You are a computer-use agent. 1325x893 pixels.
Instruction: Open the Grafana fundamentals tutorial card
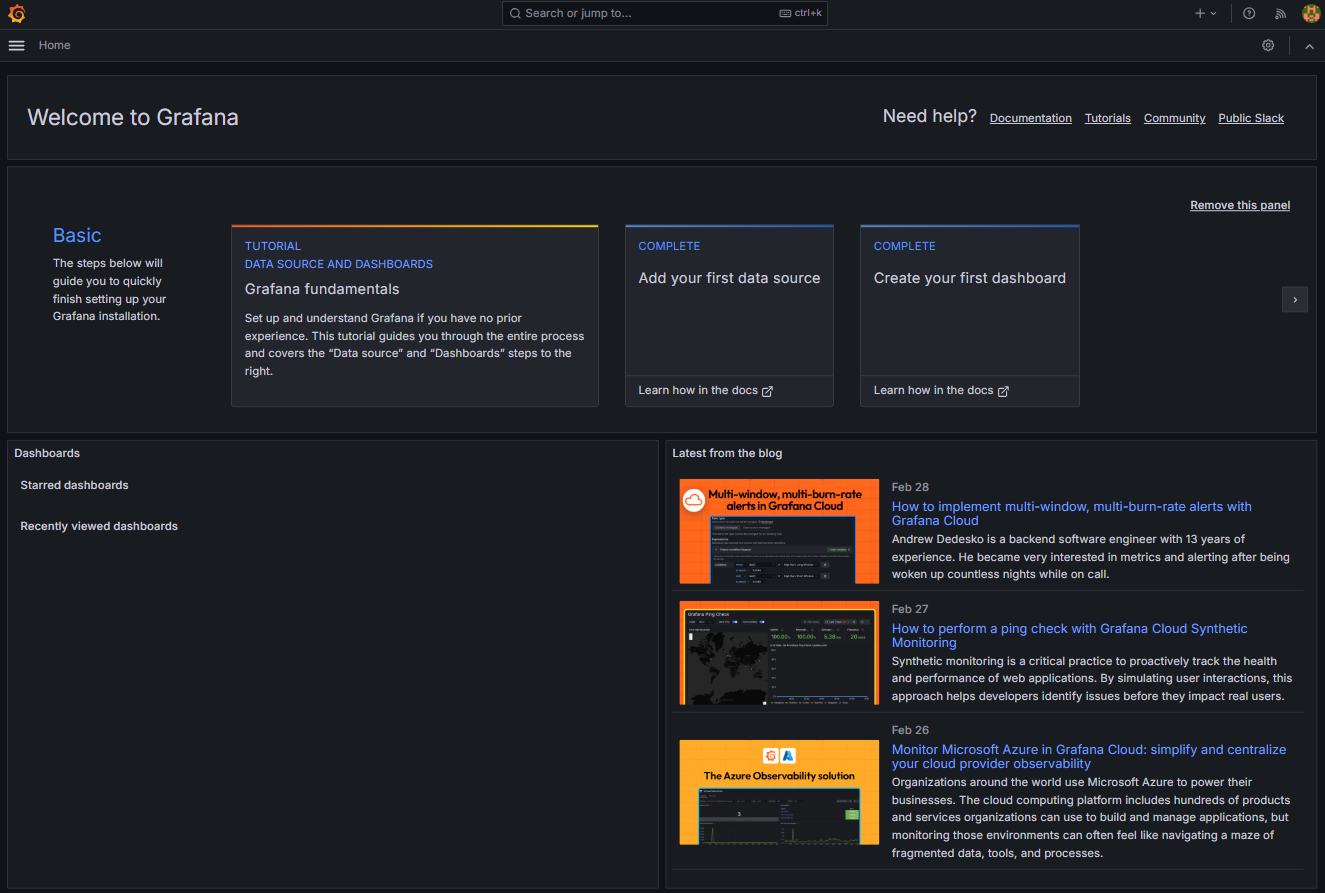414,316
